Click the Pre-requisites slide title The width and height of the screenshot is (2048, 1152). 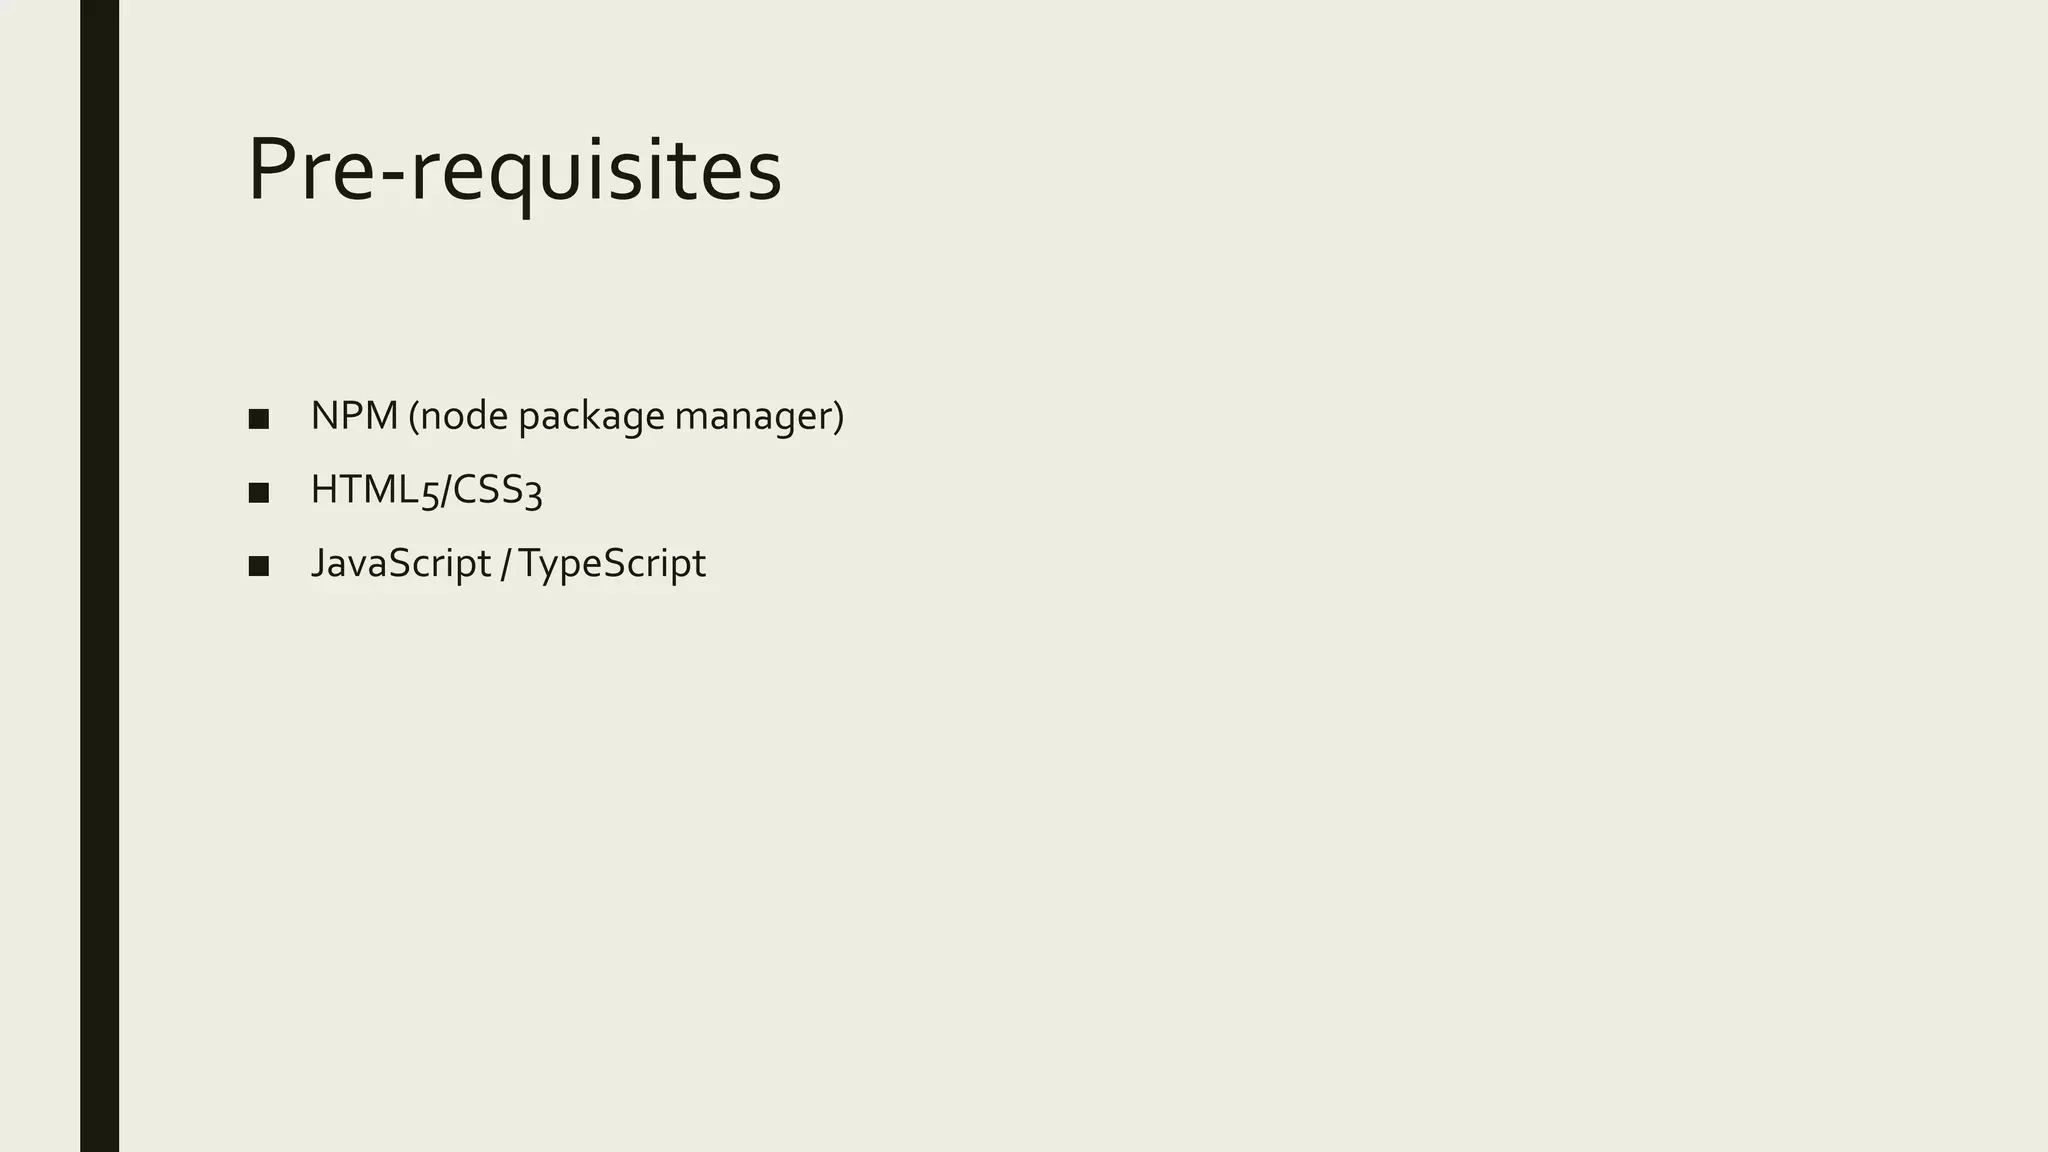tap(514, 170)
